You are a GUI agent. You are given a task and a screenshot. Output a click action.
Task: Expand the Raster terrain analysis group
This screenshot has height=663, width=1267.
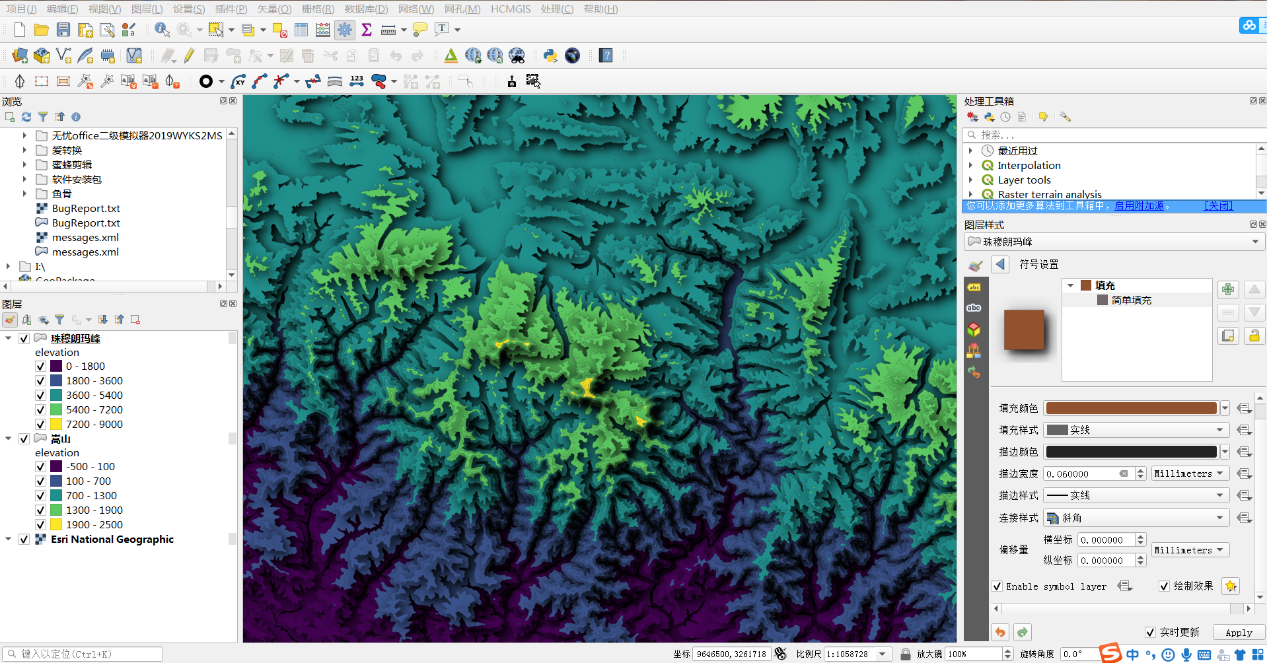[970, 195]
